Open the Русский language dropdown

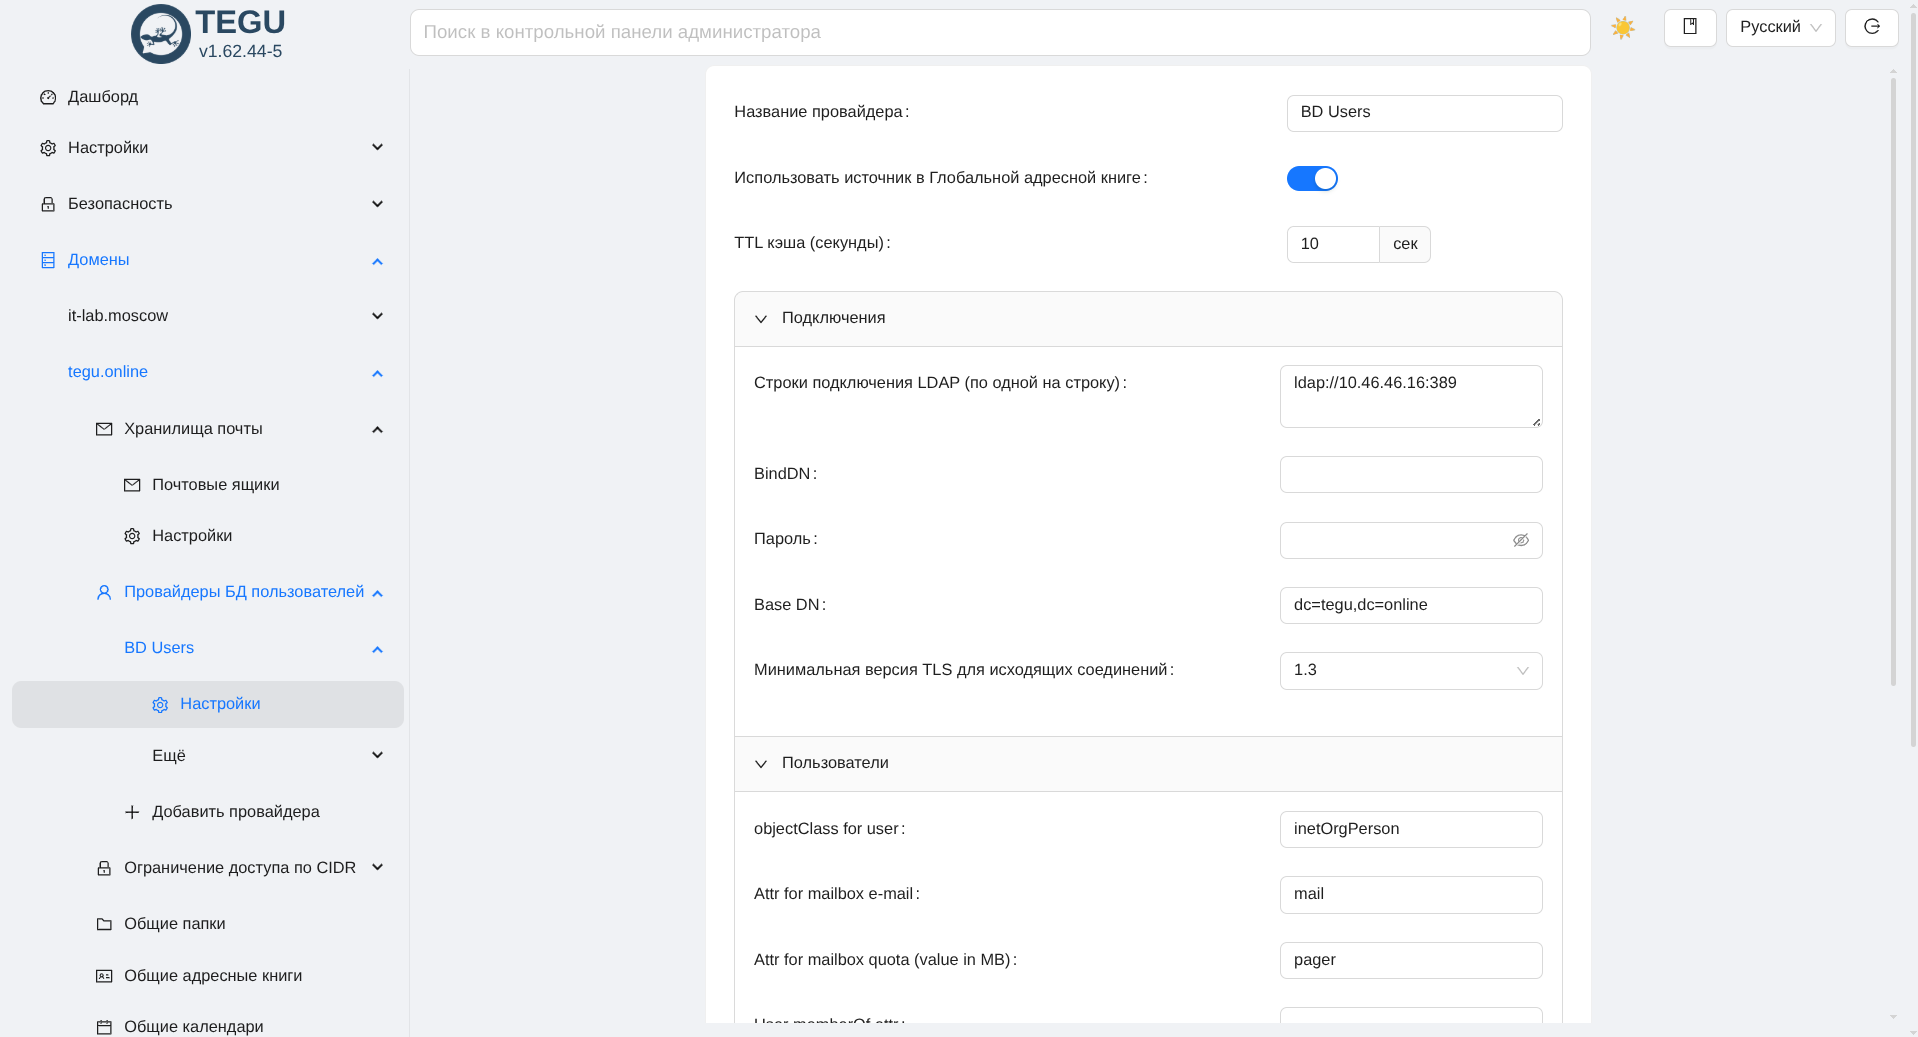point(1779,28)
